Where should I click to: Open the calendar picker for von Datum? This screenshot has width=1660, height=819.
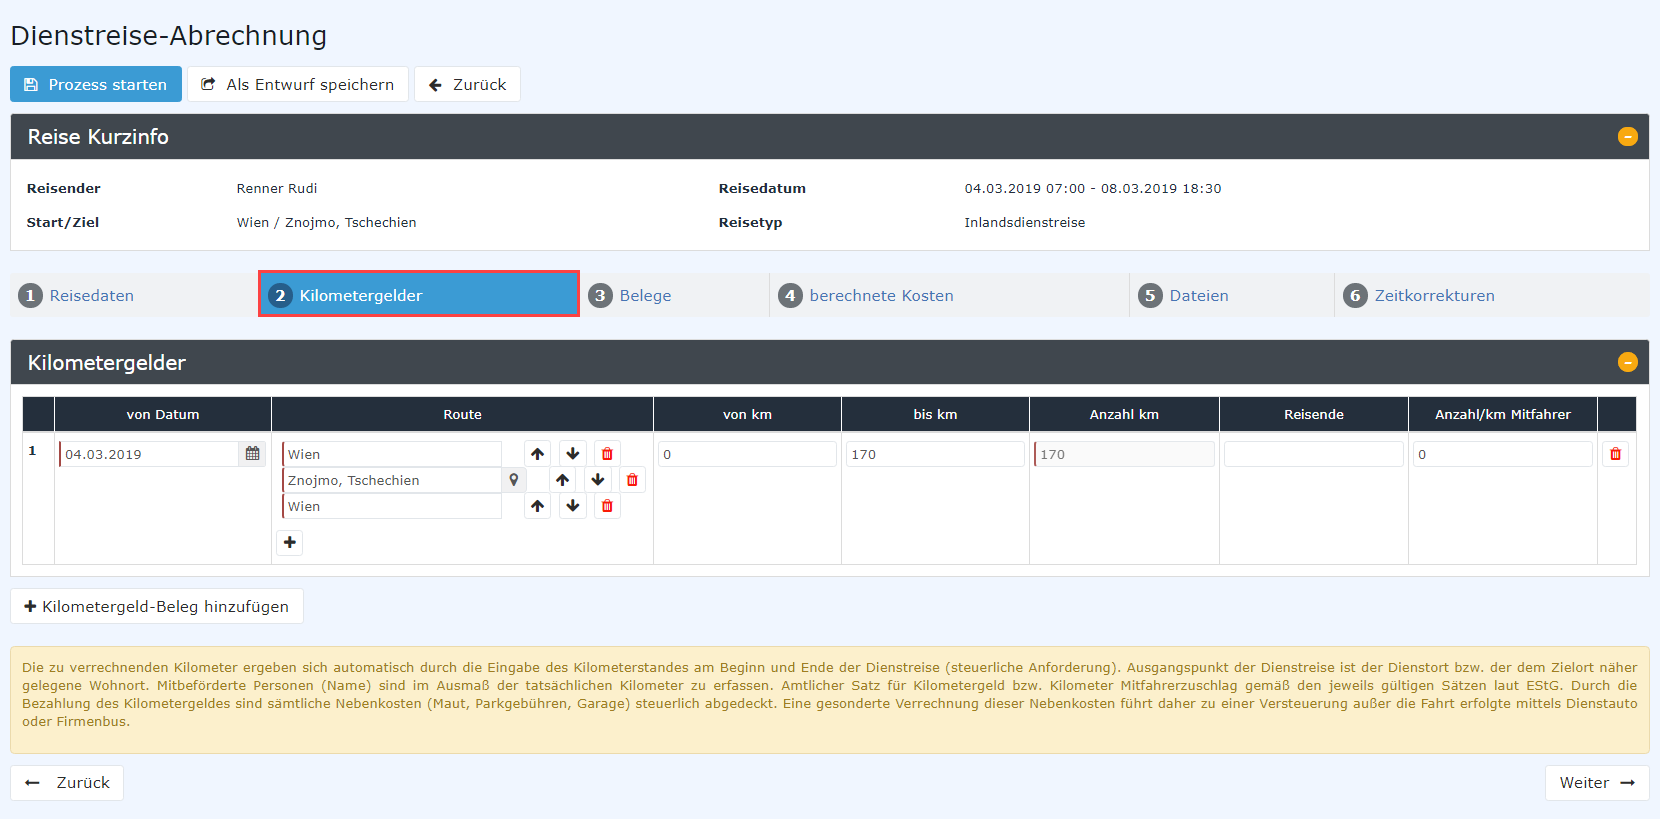252,454
